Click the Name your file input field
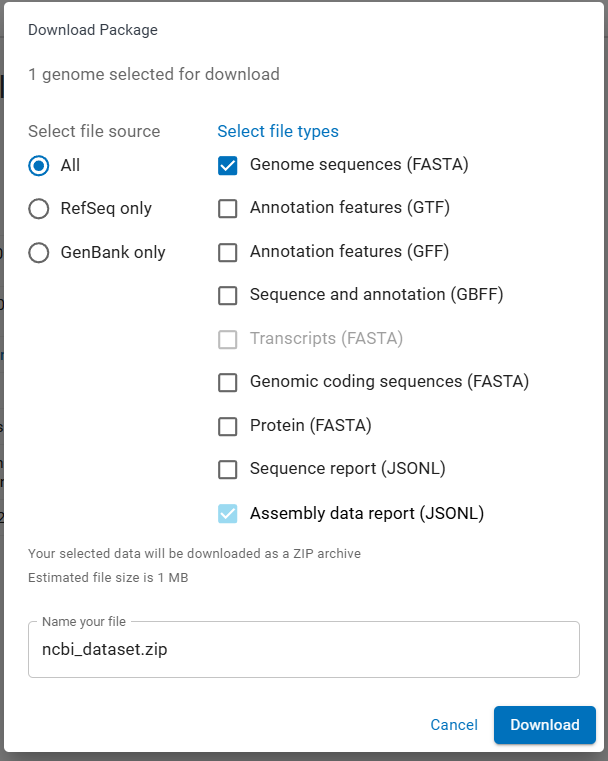Viewport: 608px width, 761px height. click(x=304, y=649)
